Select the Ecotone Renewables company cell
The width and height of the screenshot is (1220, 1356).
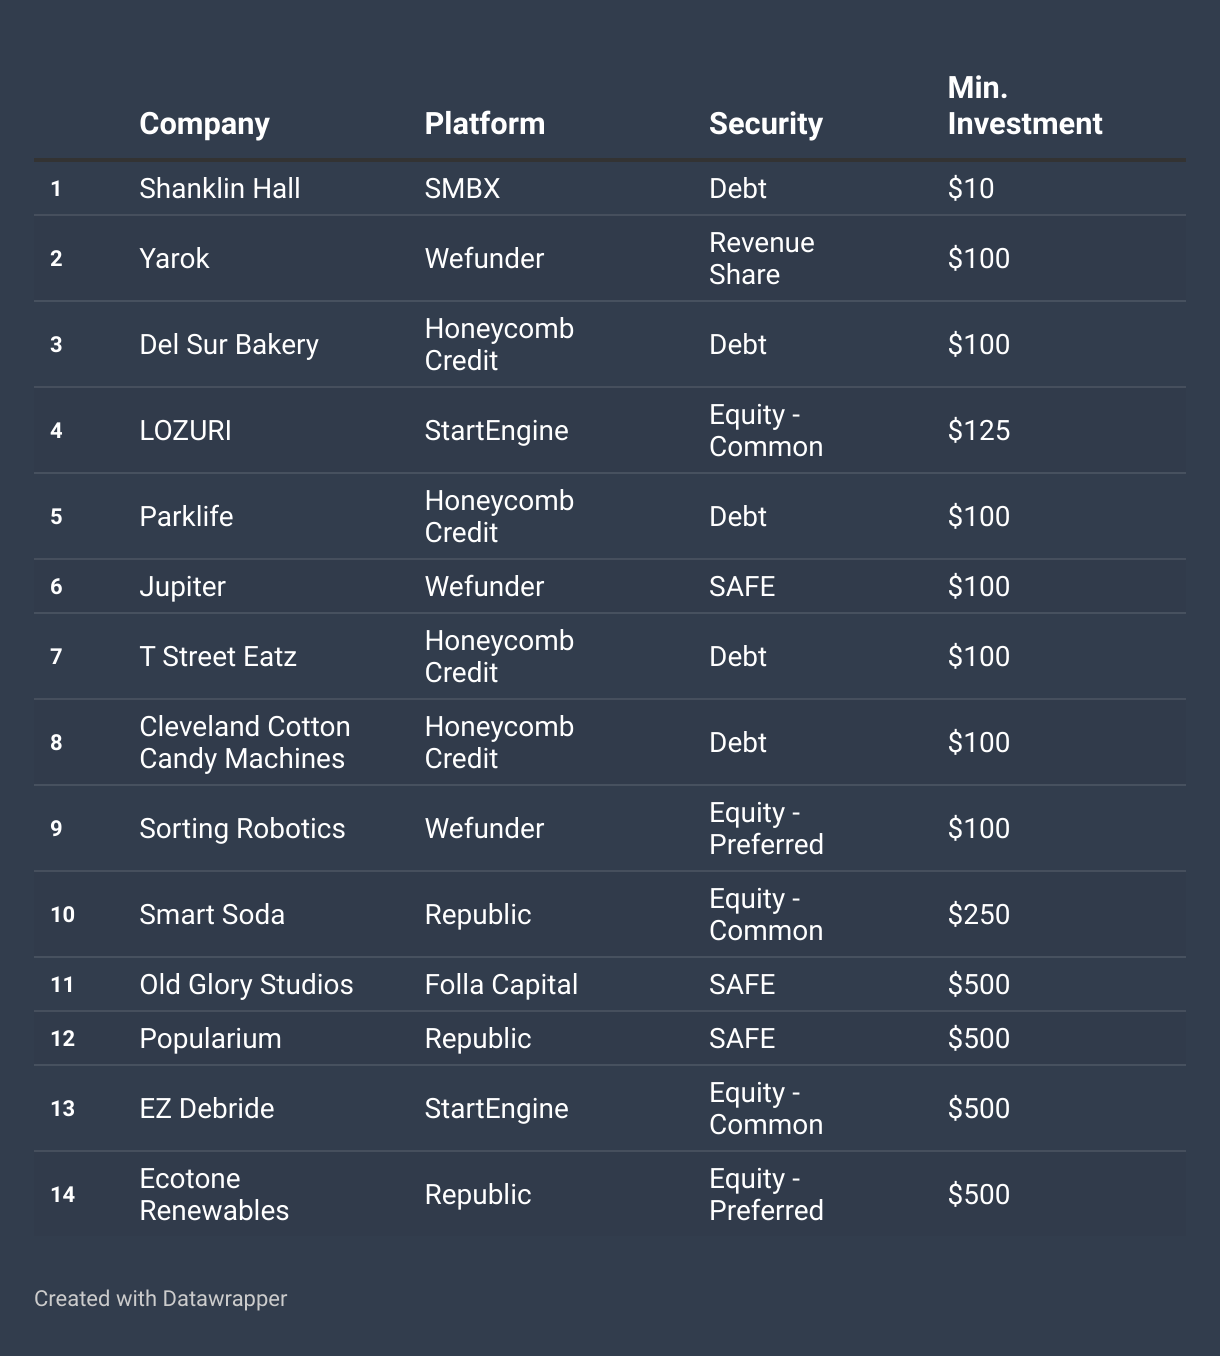pos(214,1194)
